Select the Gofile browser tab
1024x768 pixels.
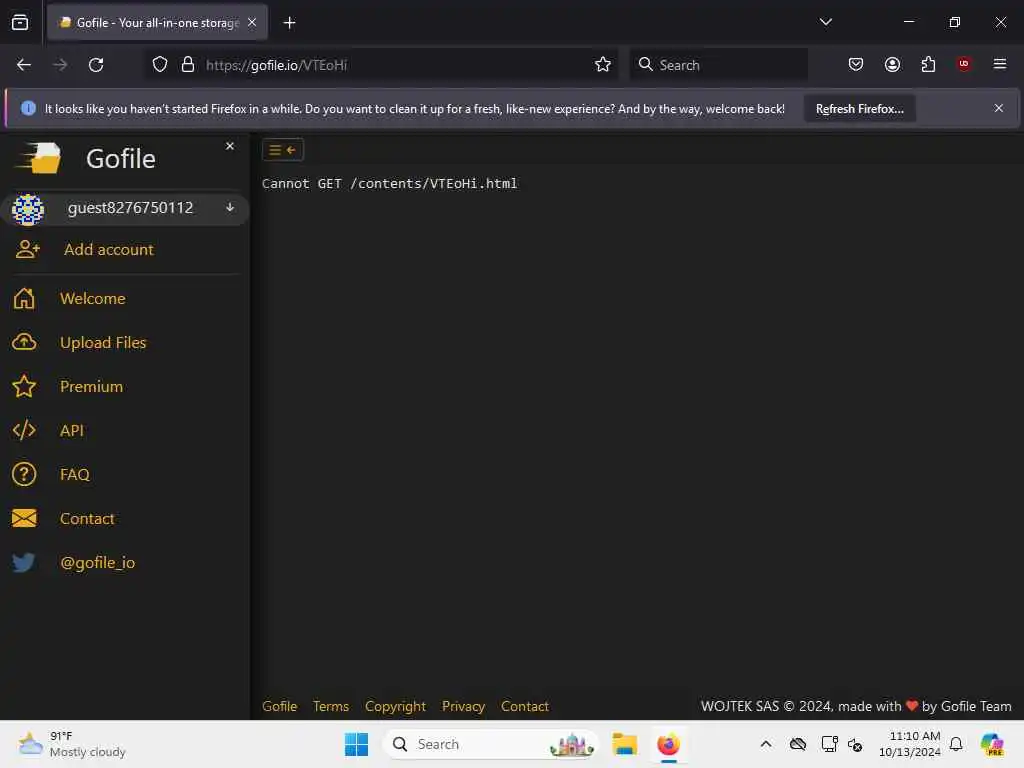point(157,23)
